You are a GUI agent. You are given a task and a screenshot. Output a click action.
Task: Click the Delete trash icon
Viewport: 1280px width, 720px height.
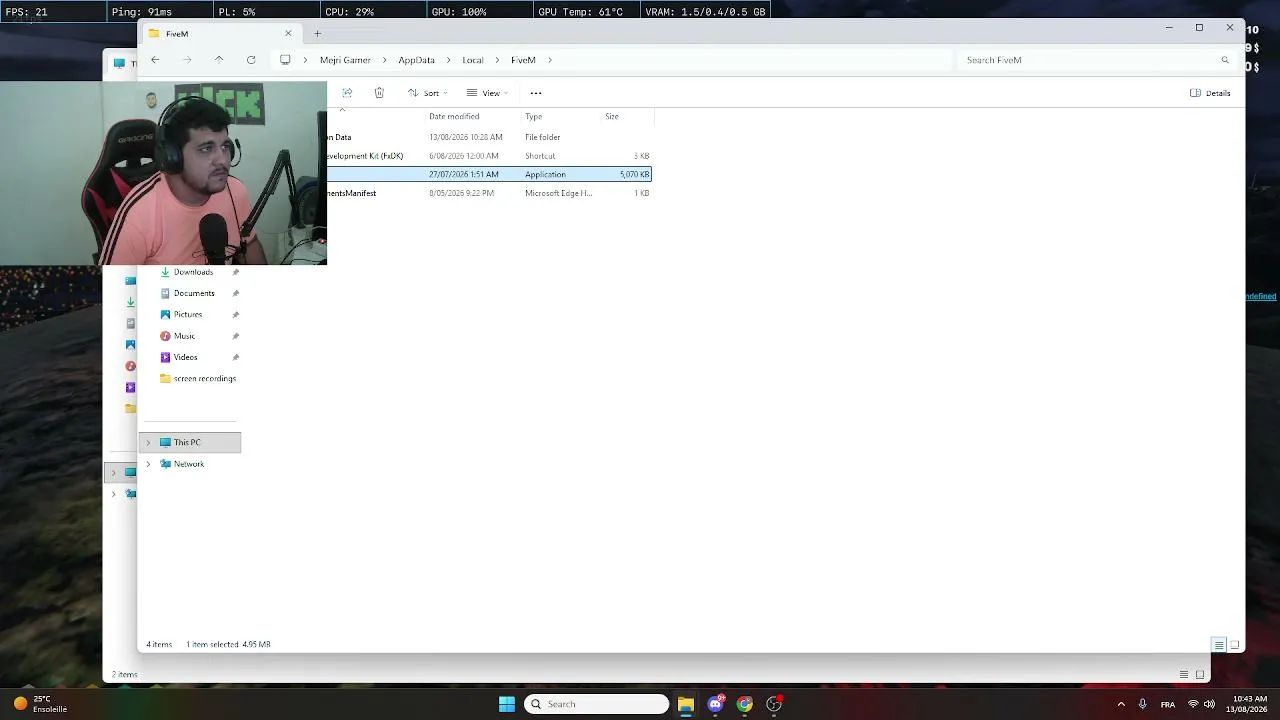coord(379,93)
